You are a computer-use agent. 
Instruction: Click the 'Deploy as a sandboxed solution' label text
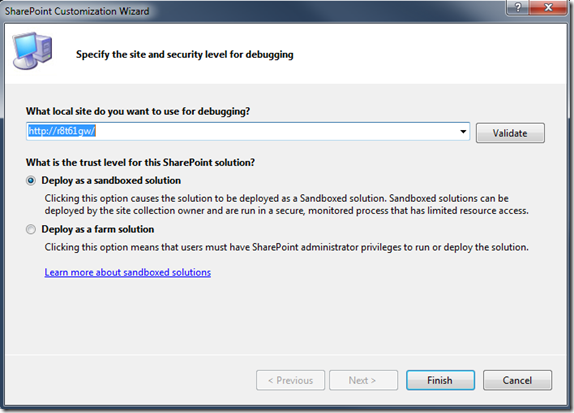(111, 181)
